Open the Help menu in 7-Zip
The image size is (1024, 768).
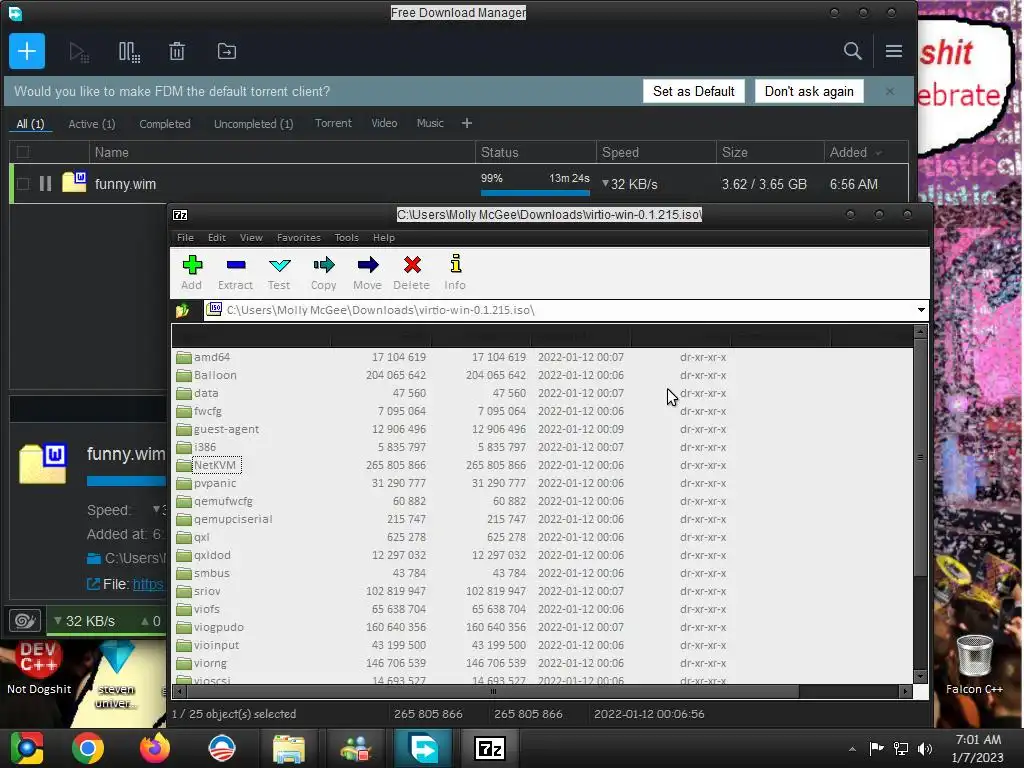click(383, 238)
